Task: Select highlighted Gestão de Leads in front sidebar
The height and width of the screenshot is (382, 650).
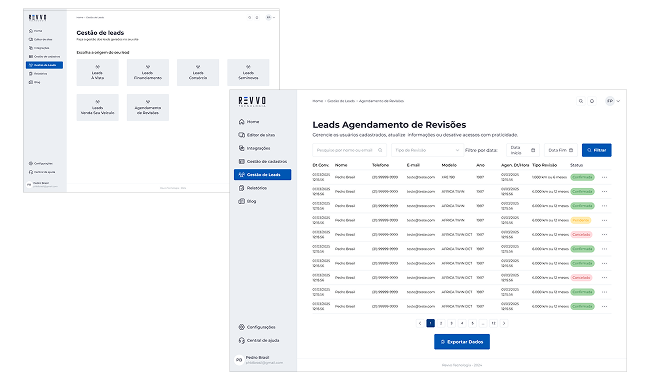Action: [x=262, y=175]
